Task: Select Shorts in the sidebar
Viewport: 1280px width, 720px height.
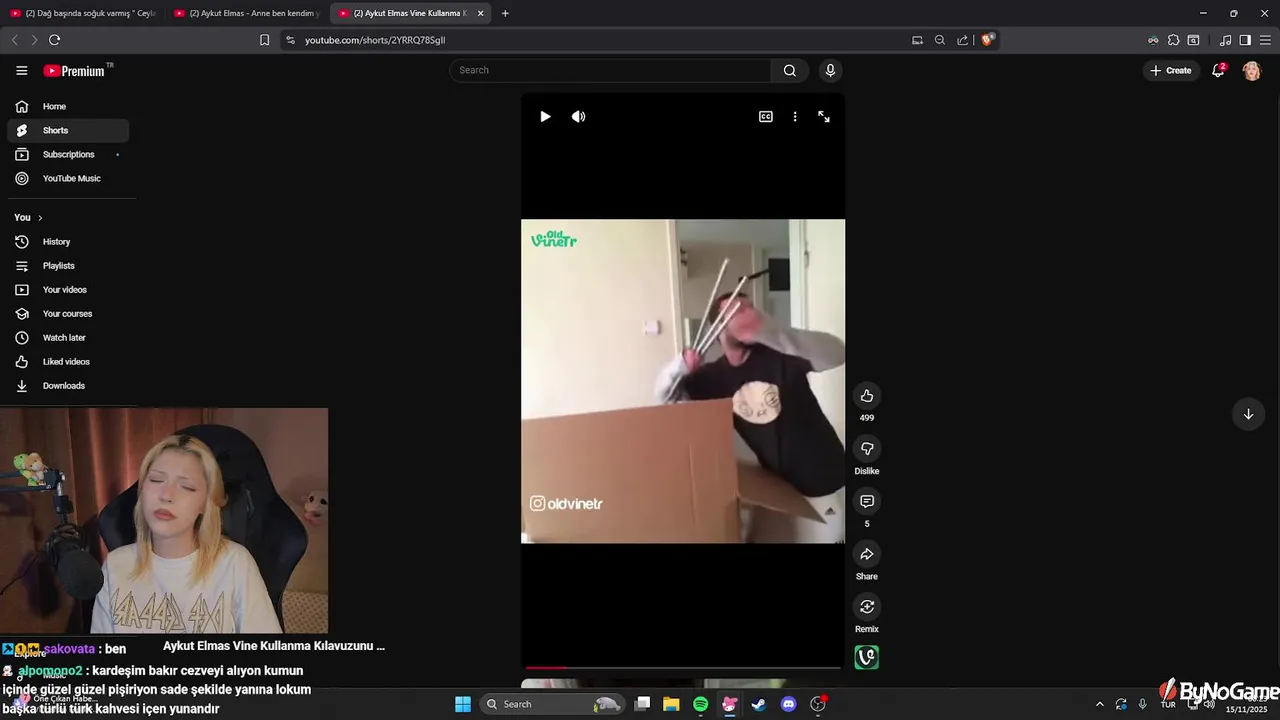Action: tap(68, 130)
